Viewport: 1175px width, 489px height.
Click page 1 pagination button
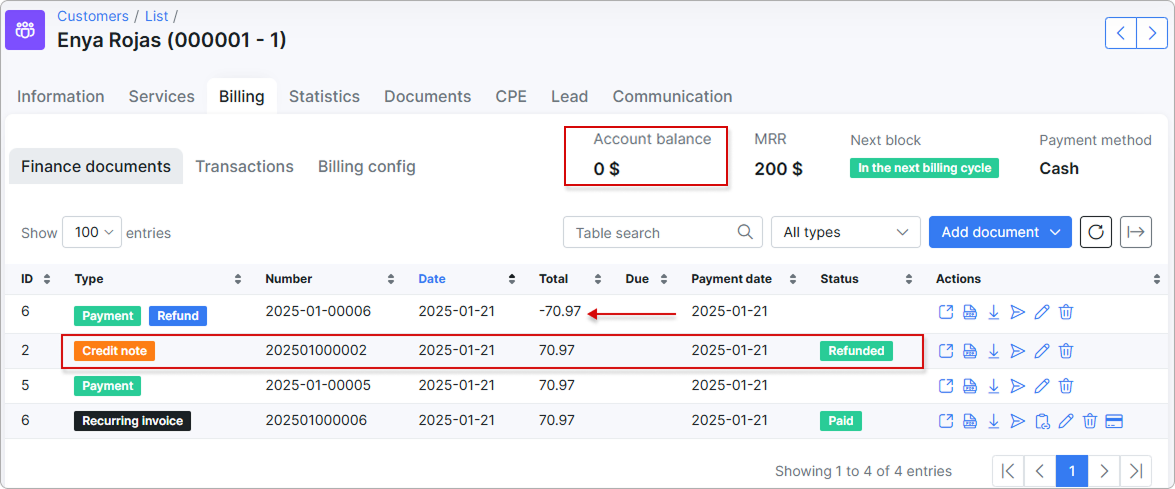pyautogui.click(x=1072, y=471)
